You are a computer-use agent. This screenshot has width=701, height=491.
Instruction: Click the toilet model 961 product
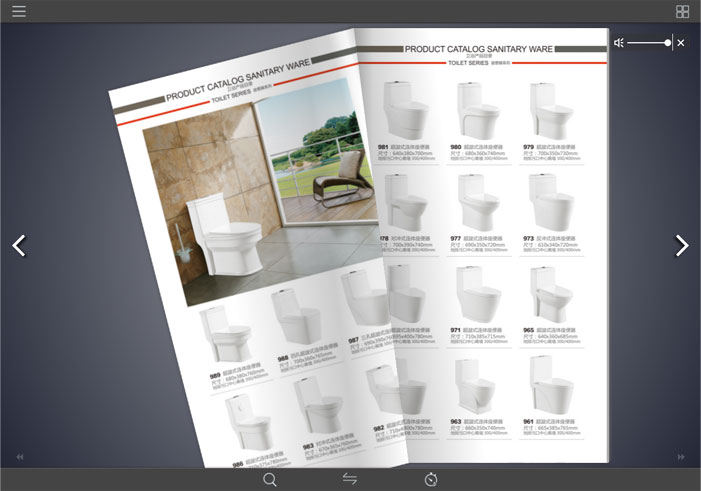coord(550,385)
